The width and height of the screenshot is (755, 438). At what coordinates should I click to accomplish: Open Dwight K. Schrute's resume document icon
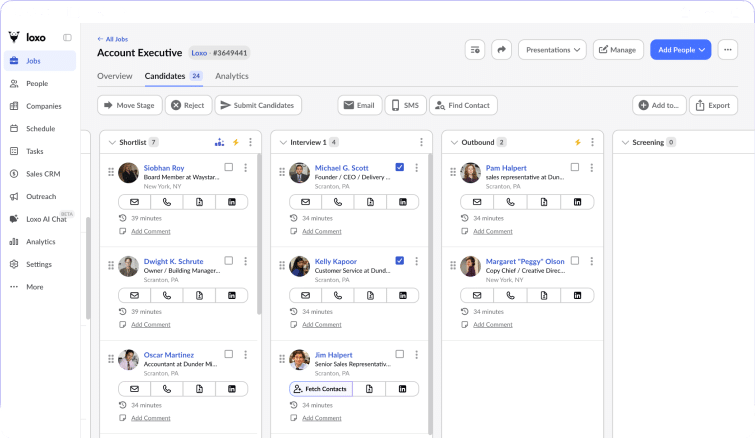click(x=199, y=296)
